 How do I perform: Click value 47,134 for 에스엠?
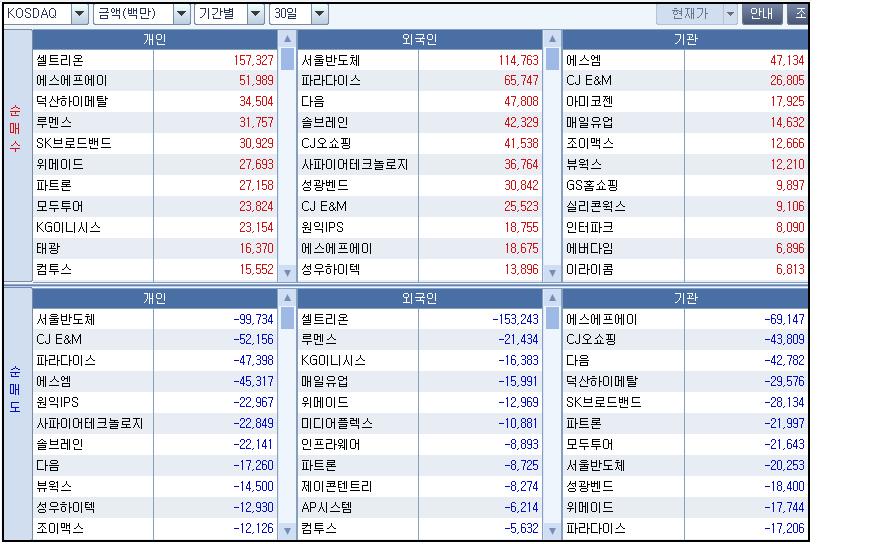click(x=787, y=60)
